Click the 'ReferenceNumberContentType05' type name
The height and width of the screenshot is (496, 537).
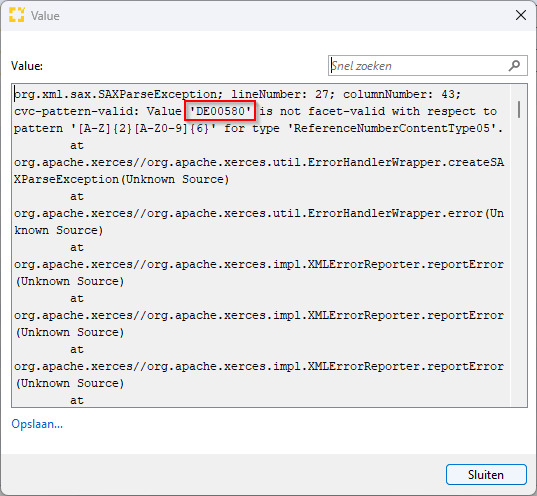click(392, 128)
